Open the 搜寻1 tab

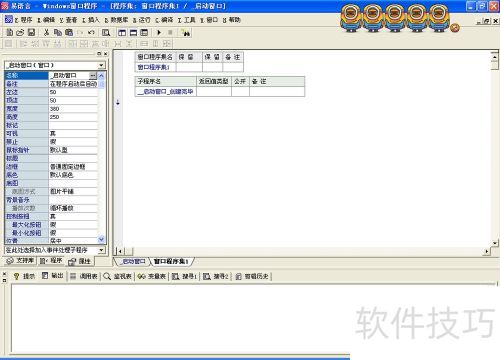[185, 276]
